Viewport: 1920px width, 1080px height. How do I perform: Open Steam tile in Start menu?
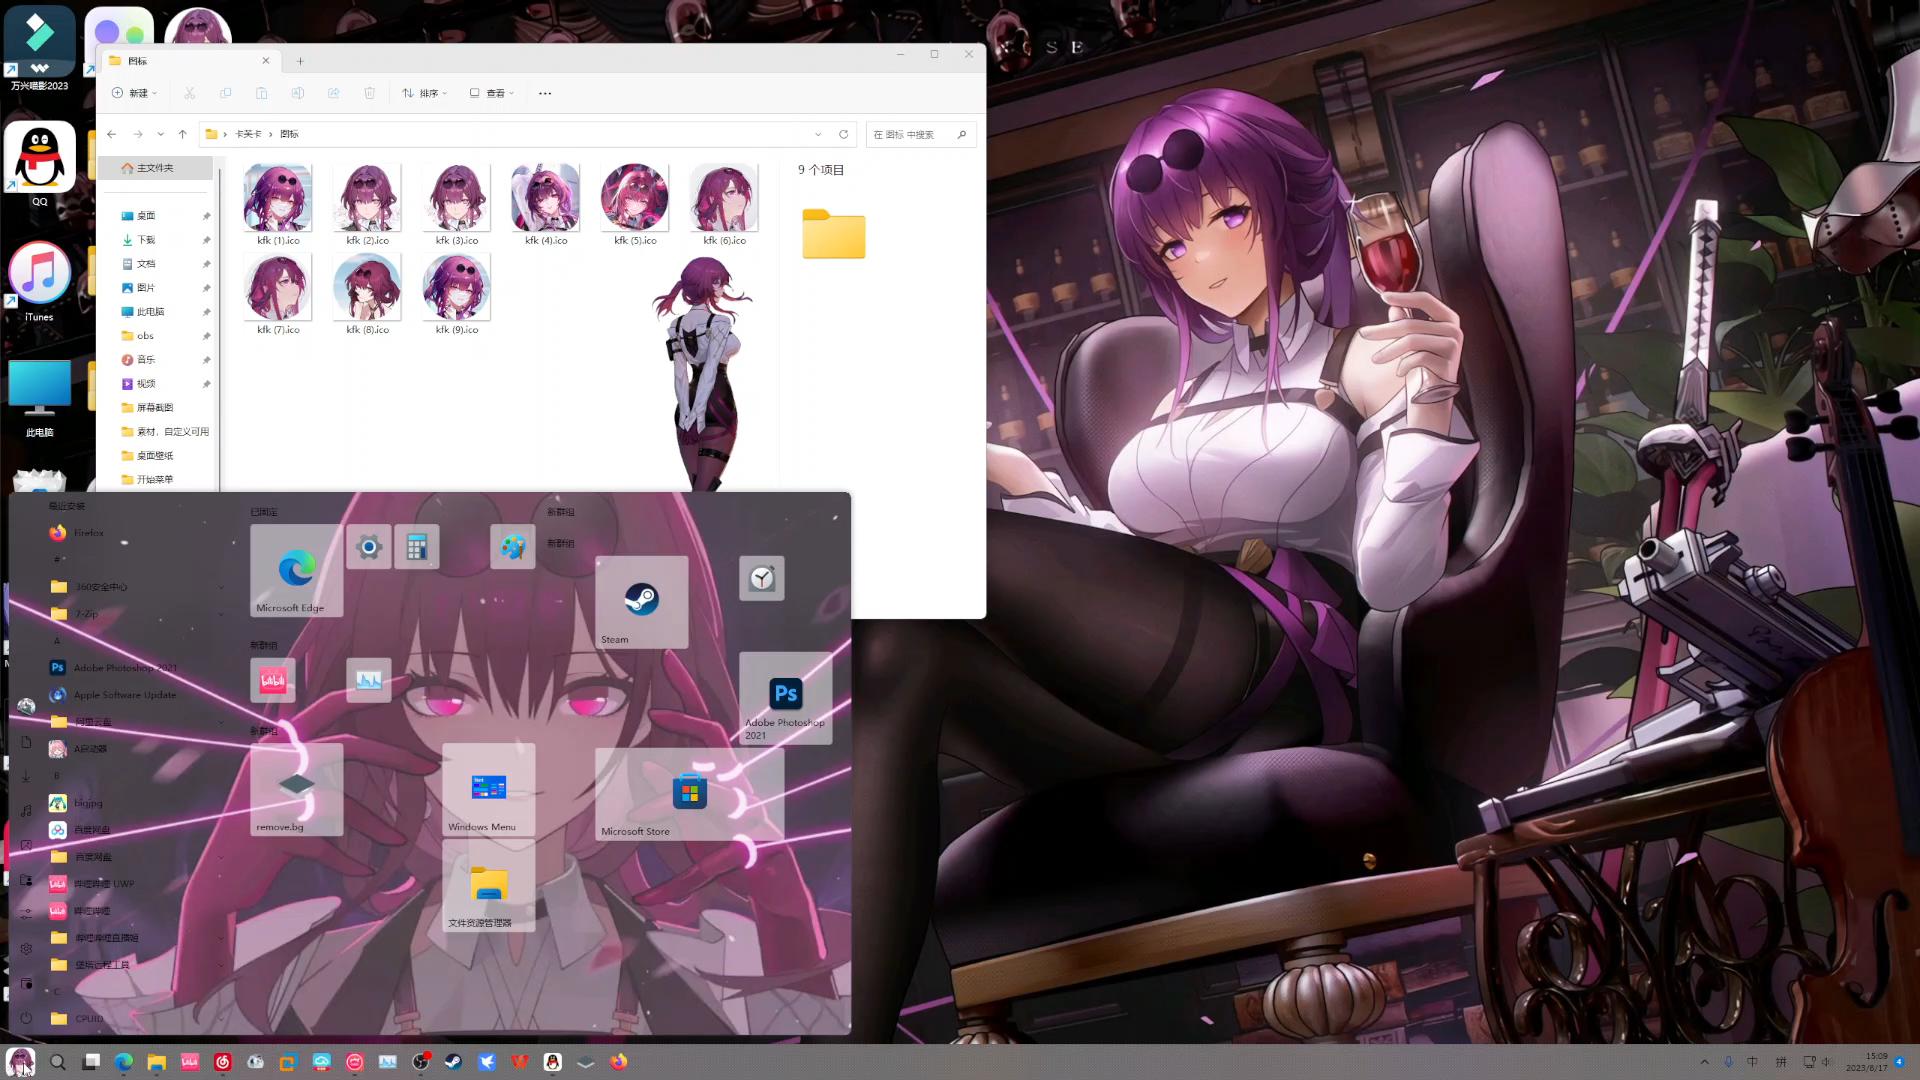(641, 601)
